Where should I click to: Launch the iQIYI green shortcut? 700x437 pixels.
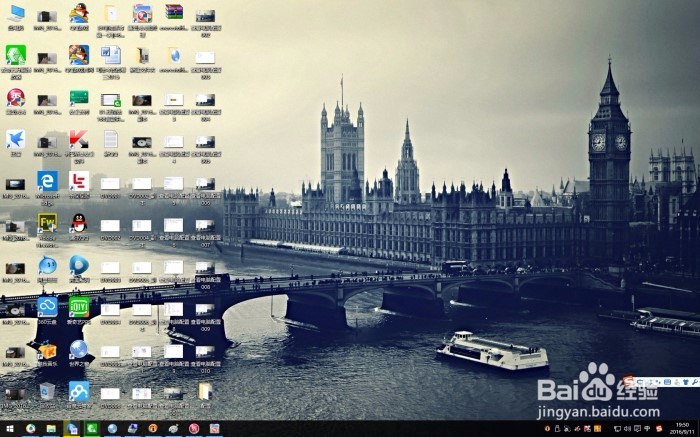pyautogui.click(x=79, y=307)
